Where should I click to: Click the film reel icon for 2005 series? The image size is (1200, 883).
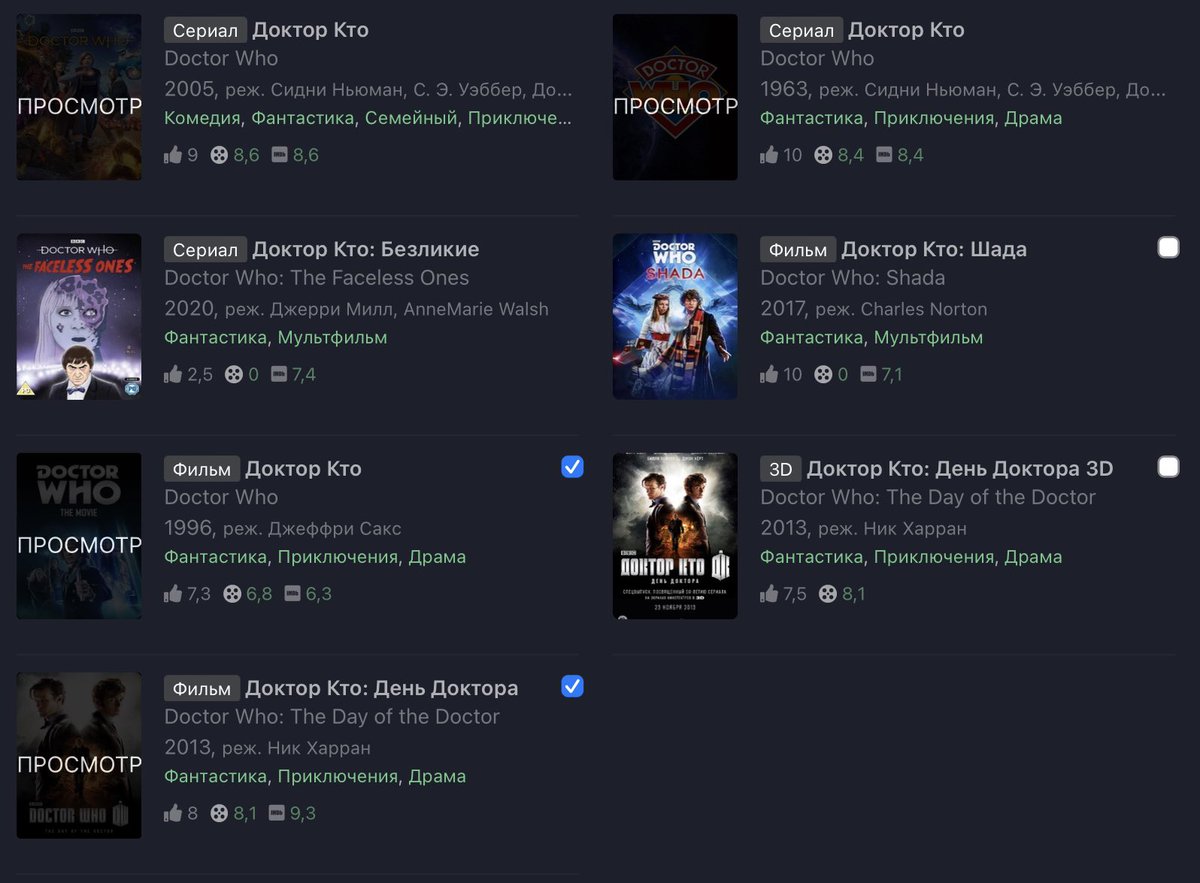tap(220, 155)
